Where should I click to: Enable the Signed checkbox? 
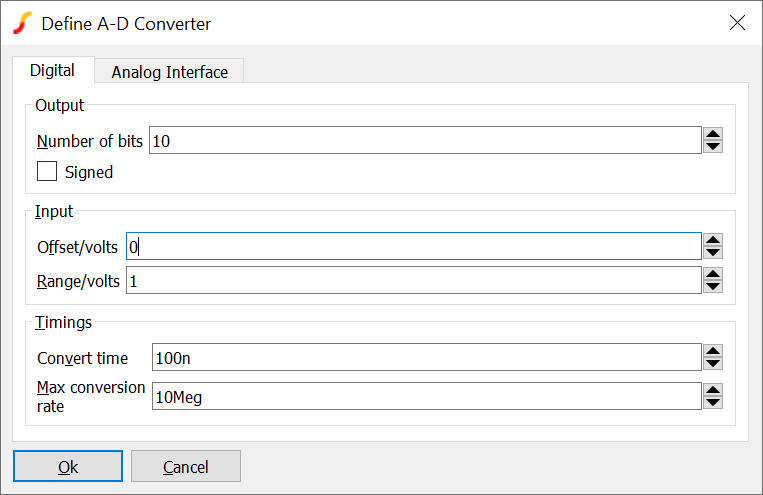47,172
